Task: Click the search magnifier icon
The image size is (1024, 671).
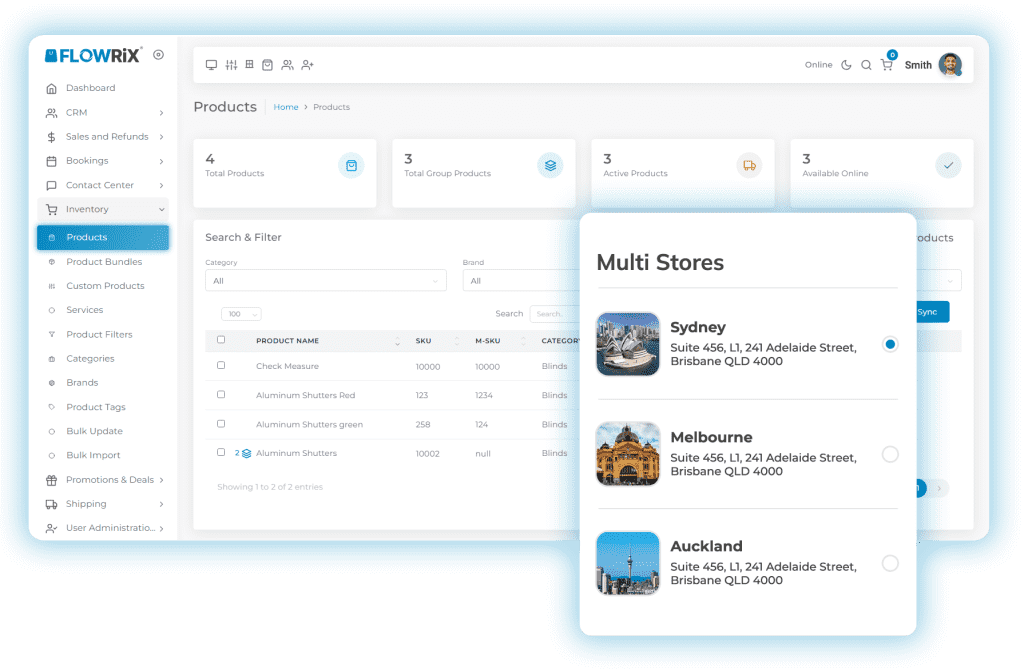Action: [x=866, y=64]
